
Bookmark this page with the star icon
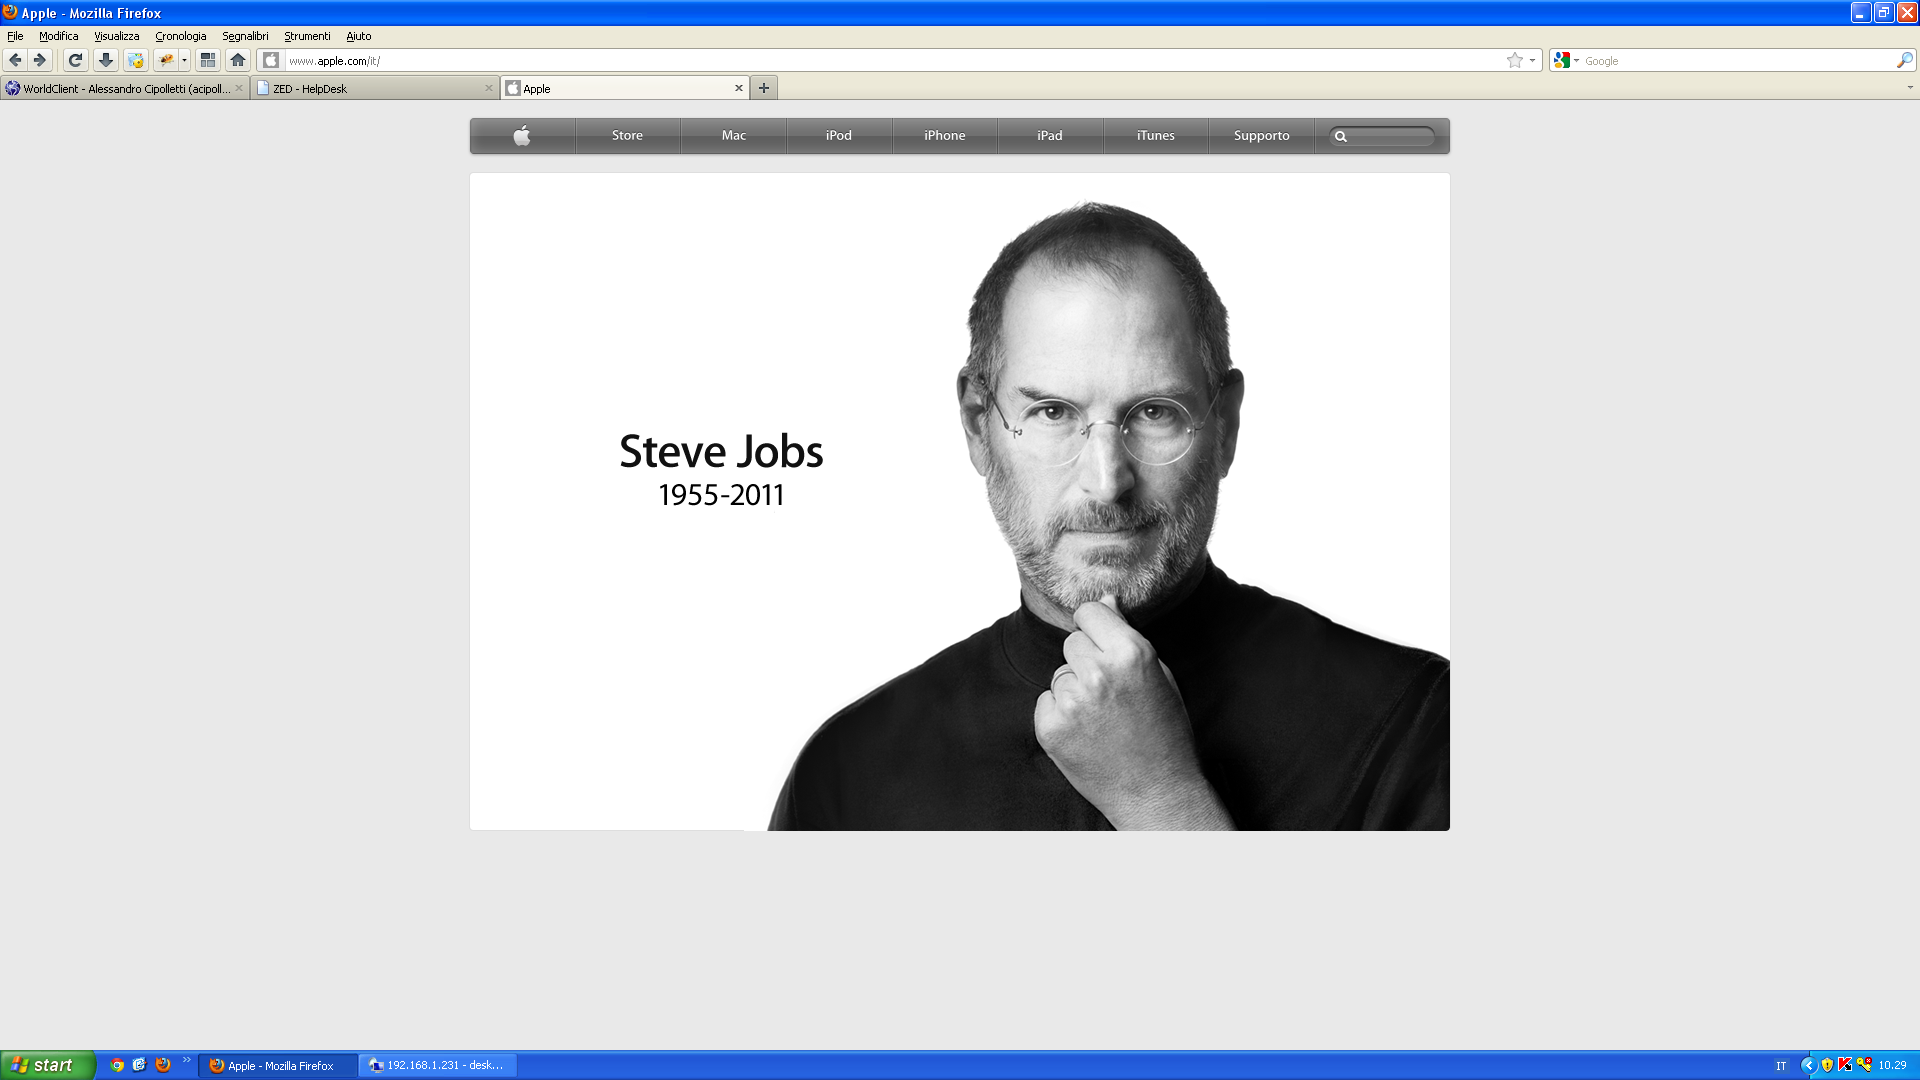coord(1514,60)
